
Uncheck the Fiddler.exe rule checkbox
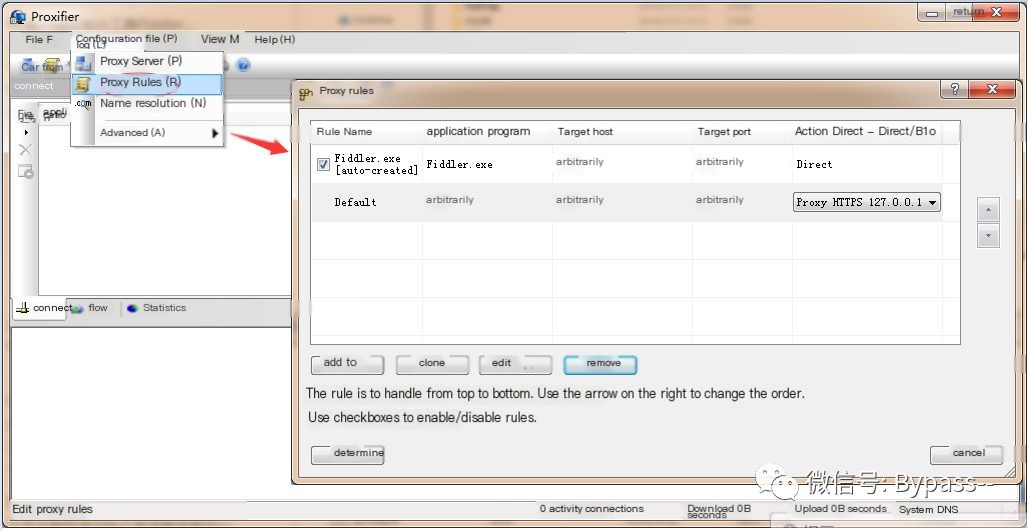pos(323,165)
